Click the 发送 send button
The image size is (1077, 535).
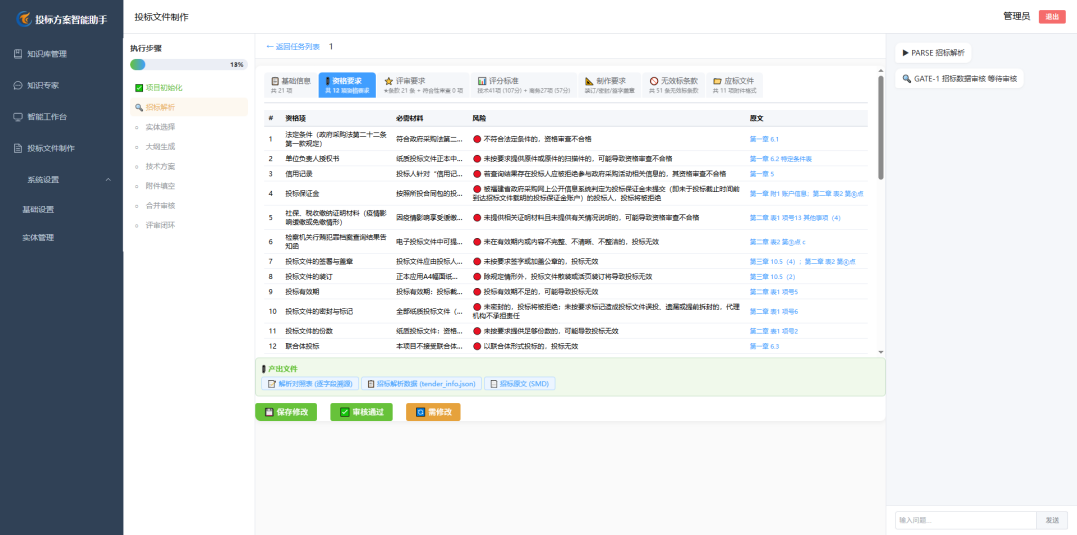pos(1052,521)
